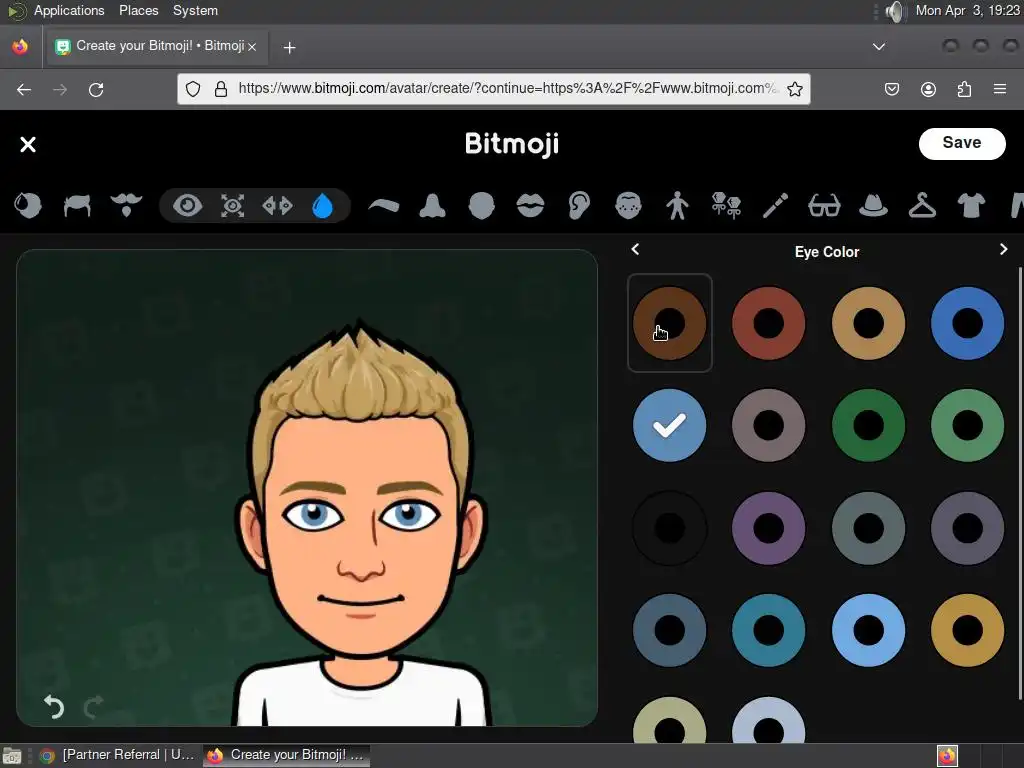Image resolution: width=1024 pixels, height=768 pixels.
Task: Select the eye shape icon
Action: tap(187, 206)
